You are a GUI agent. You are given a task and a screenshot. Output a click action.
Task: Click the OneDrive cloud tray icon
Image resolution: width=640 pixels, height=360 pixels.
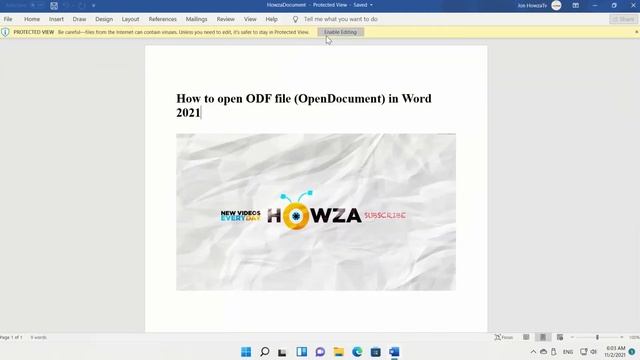(x=543, y=352)
